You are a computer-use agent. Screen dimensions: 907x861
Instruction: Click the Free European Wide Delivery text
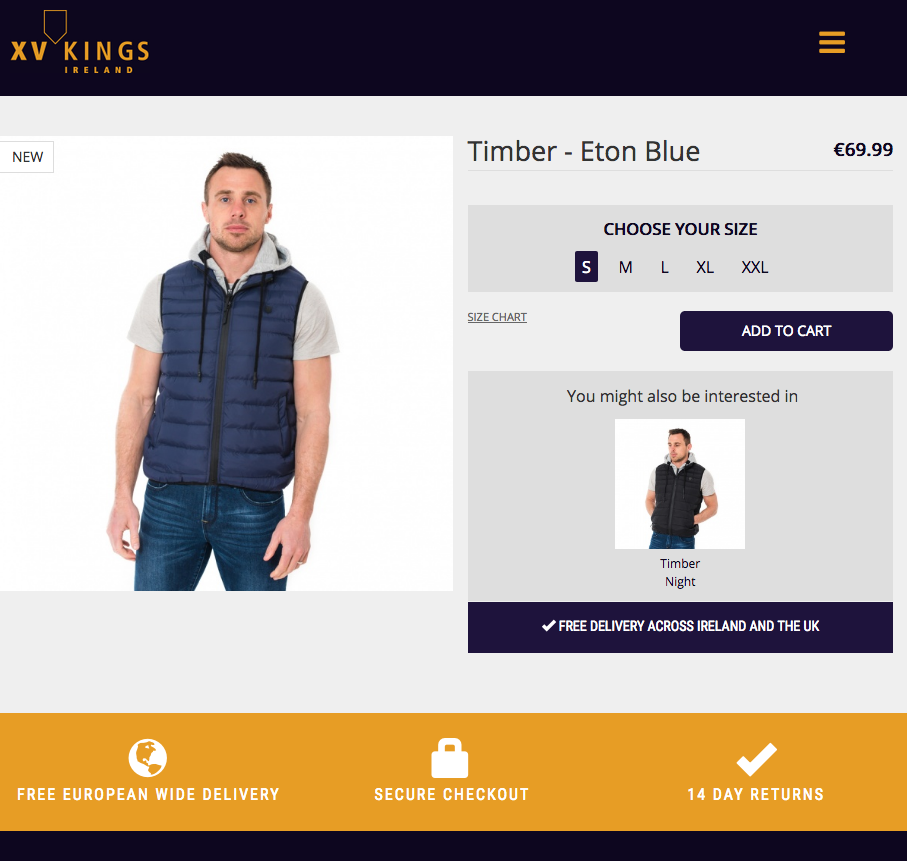(x=148, y=794)
